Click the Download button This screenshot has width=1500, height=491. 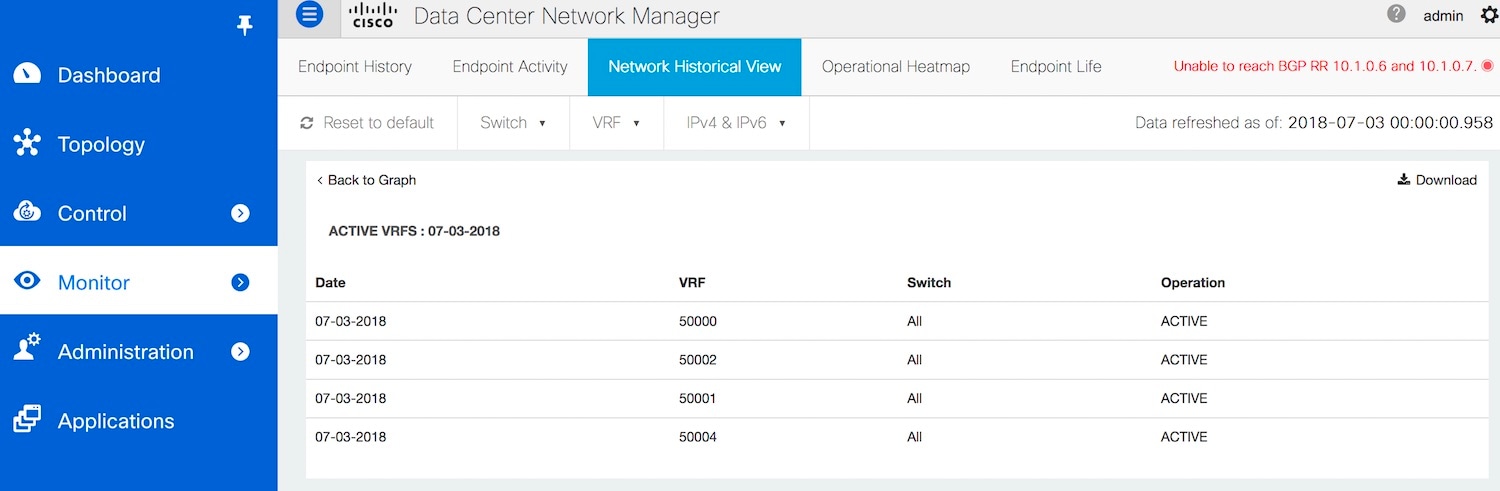click(1437, 180)
